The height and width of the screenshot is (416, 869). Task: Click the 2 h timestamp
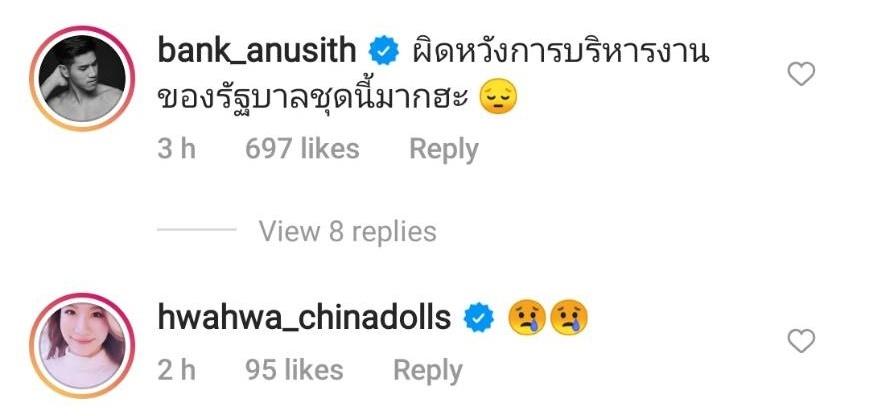(x=176, y=370)
